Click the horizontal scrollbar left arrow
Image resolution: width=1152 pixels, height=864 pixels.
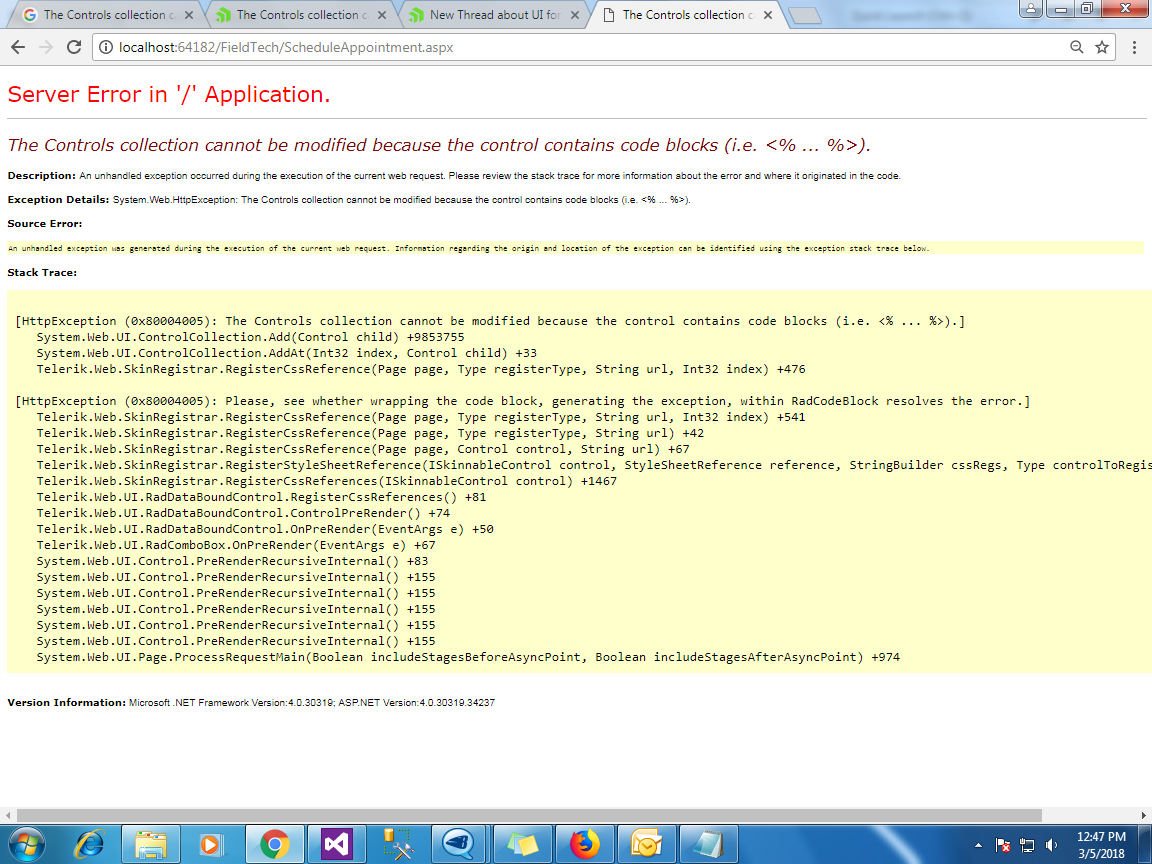(x=7, y=816)
